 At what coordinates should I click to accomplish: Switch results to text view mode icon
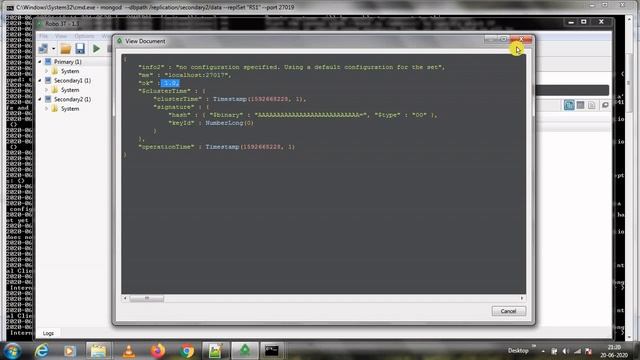click(592, 105)
